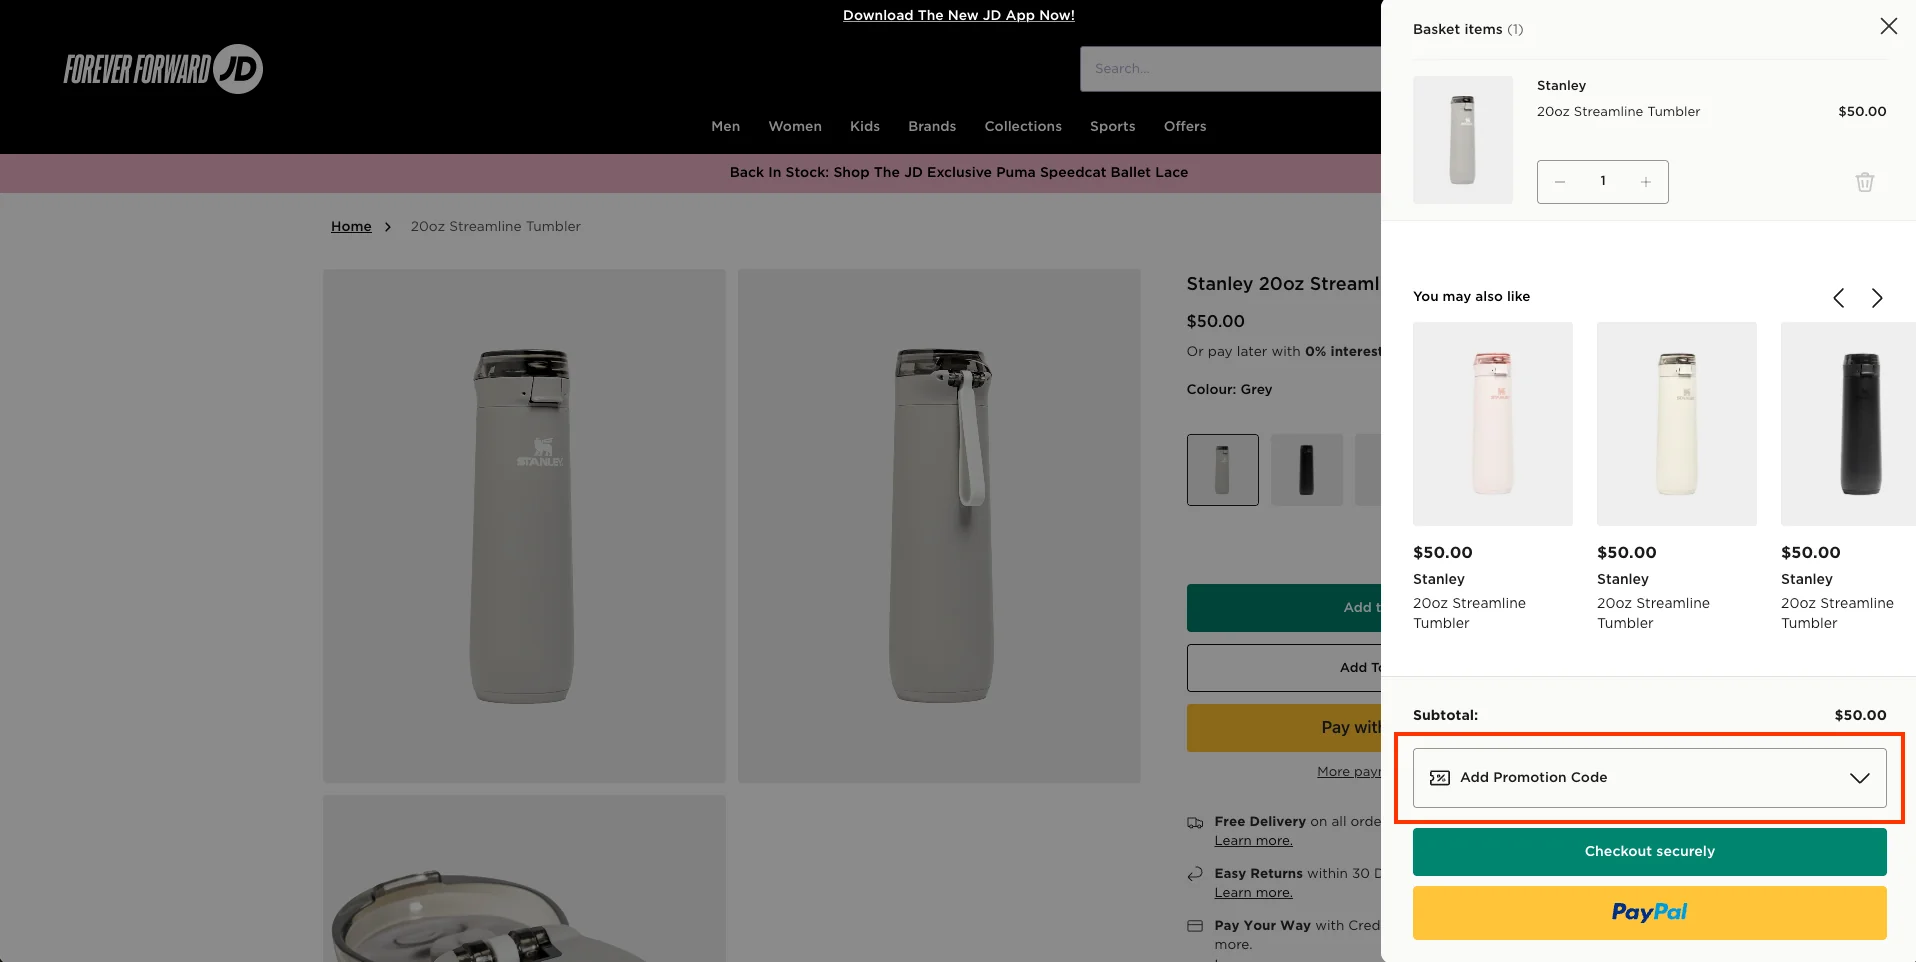
Task: Click 20oz Streamline Tumbler breadcrumb text
Action: pyautogui.click(x=496, y=227)
